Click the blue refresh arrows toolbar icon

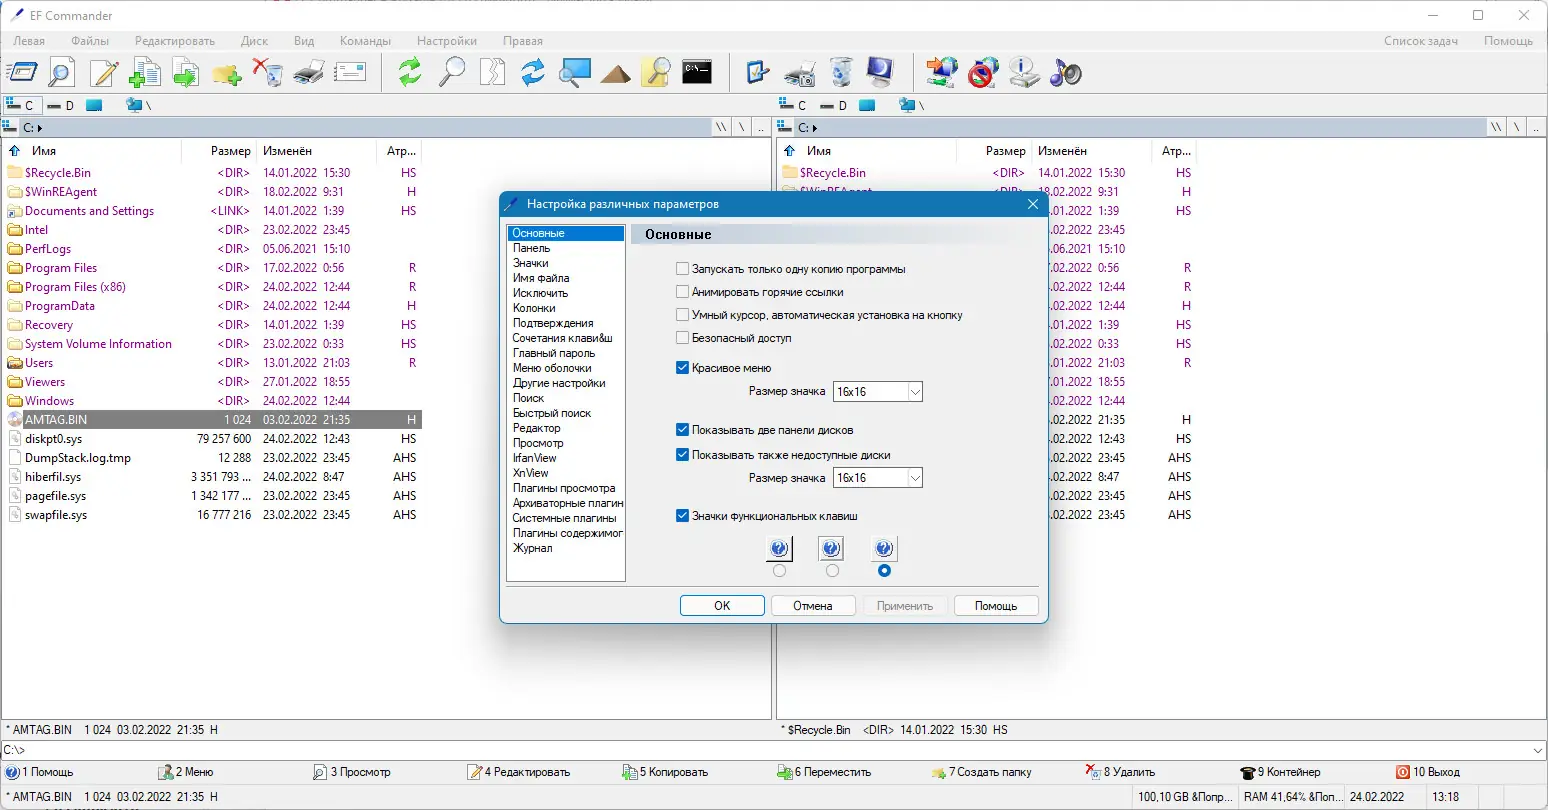tap(533, 72)
